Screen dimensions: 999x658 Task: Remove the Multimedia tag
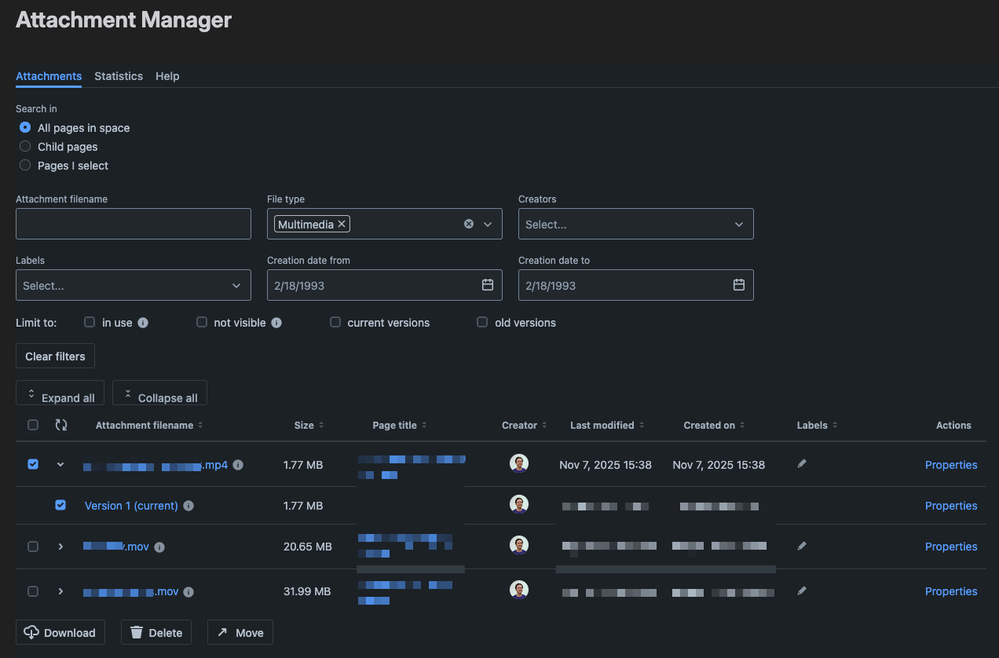(341, 224)
